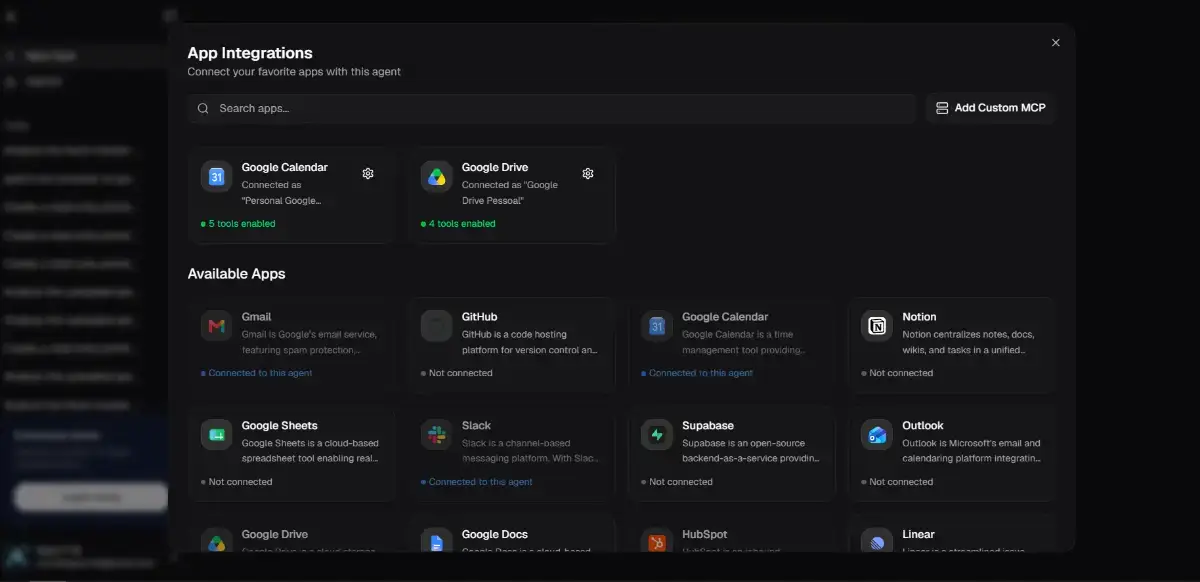Viewport: 1200px width, 582px height.
Task: Click the Slack description text
Action: (x=530, y=451)
